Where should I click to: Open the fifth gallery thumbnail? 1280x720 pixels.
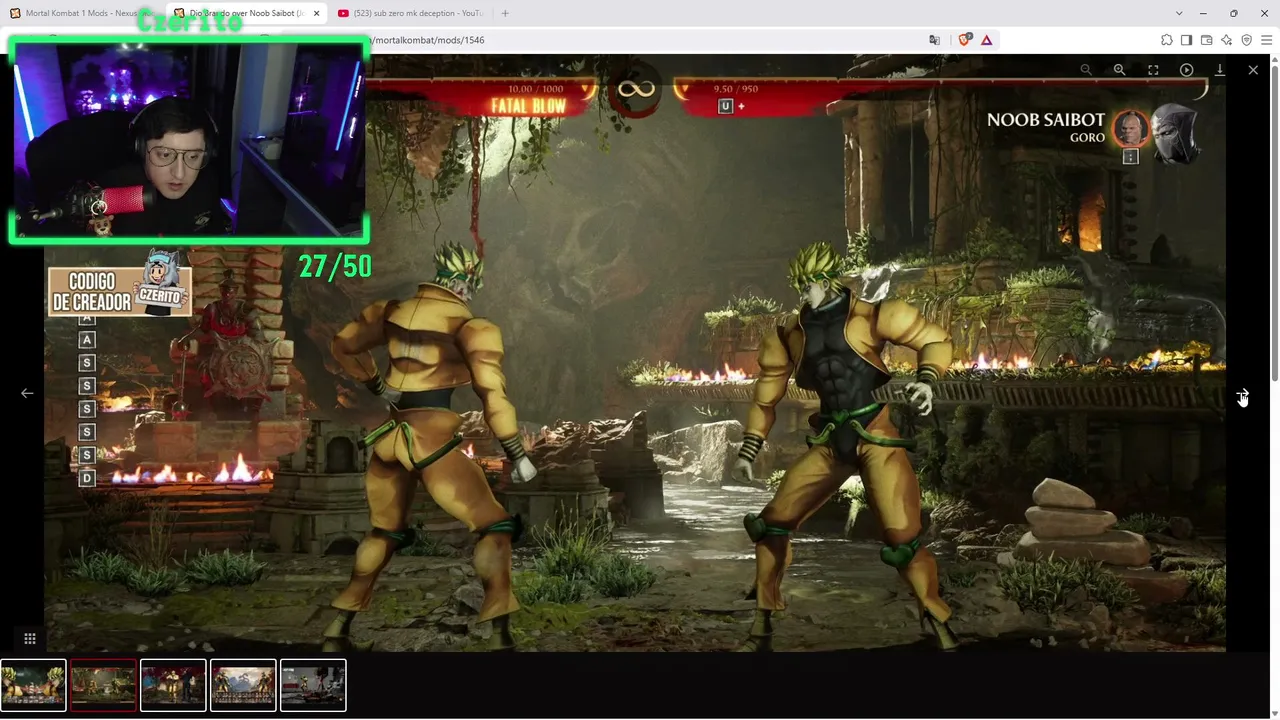click(x=313, y=685)
